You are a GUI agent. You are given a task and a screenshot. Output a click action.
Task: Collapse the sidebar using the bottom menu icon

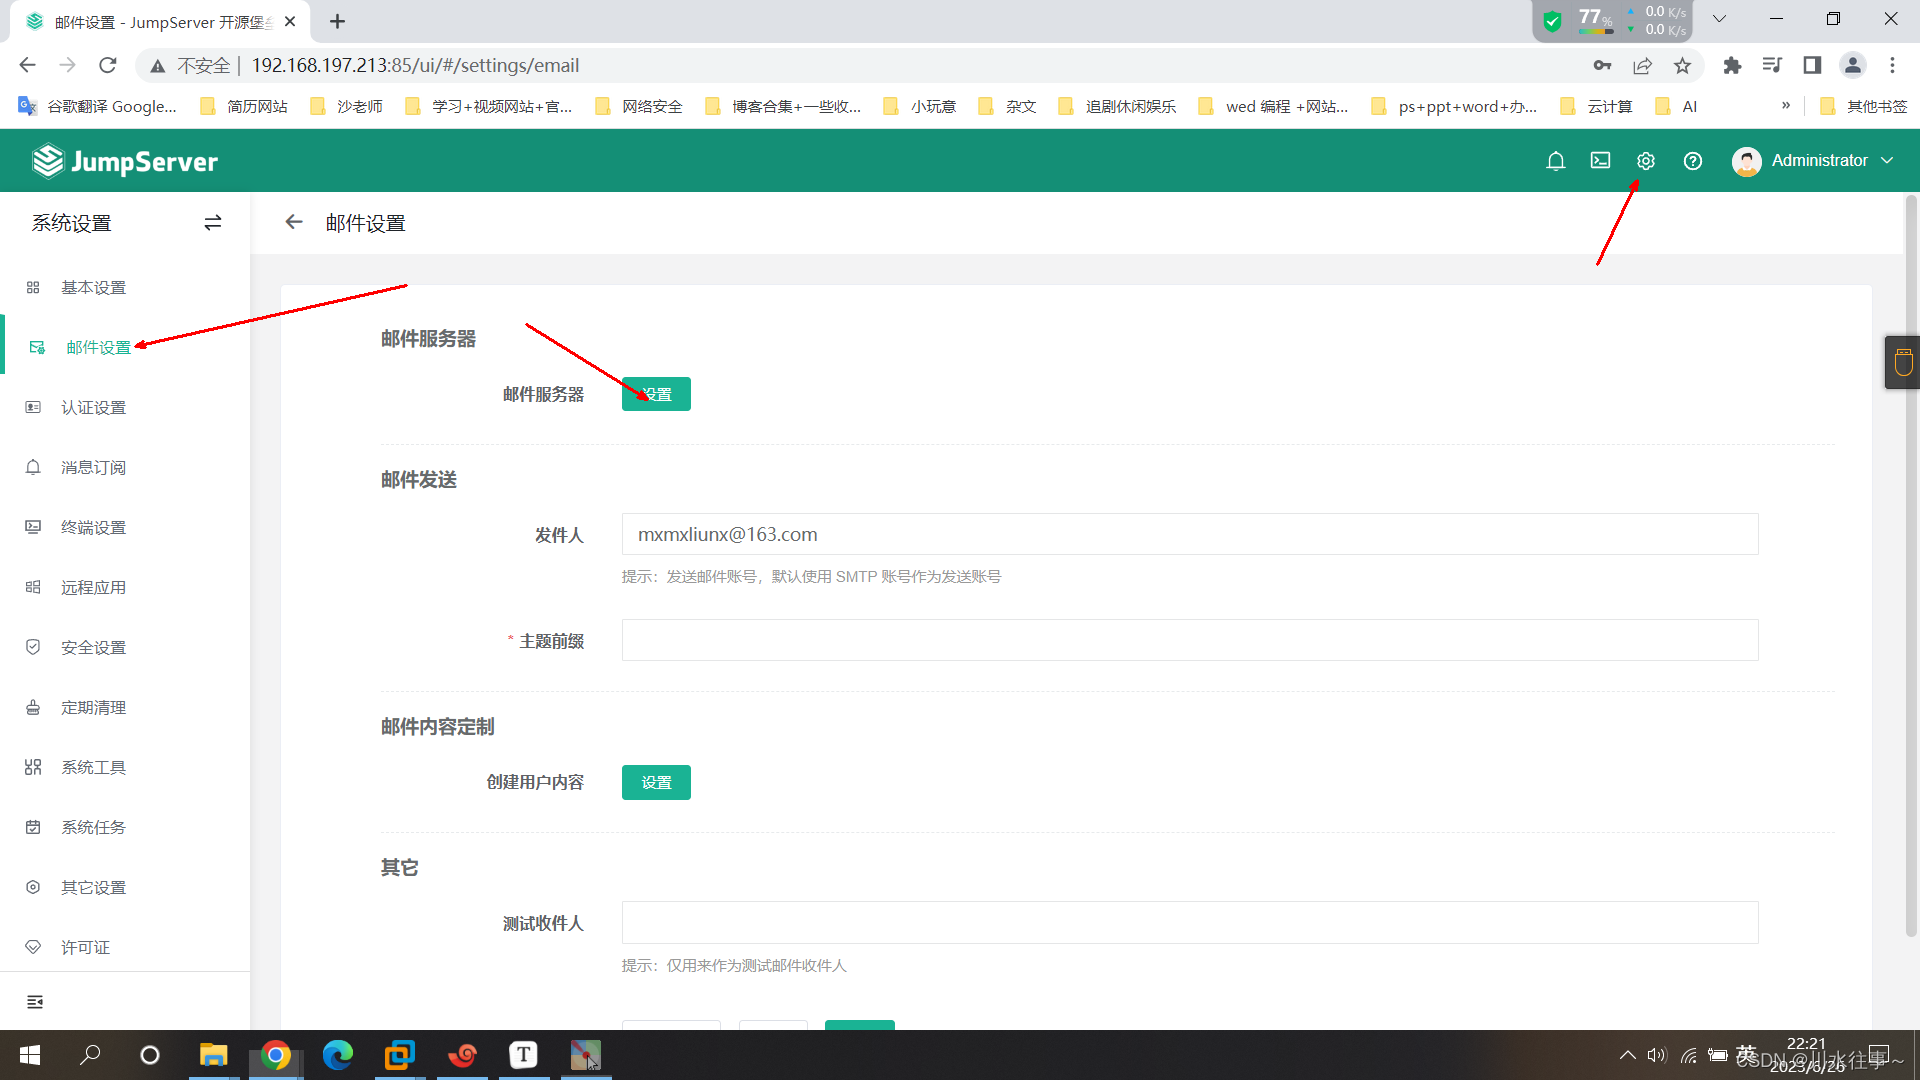(35, 1002)
